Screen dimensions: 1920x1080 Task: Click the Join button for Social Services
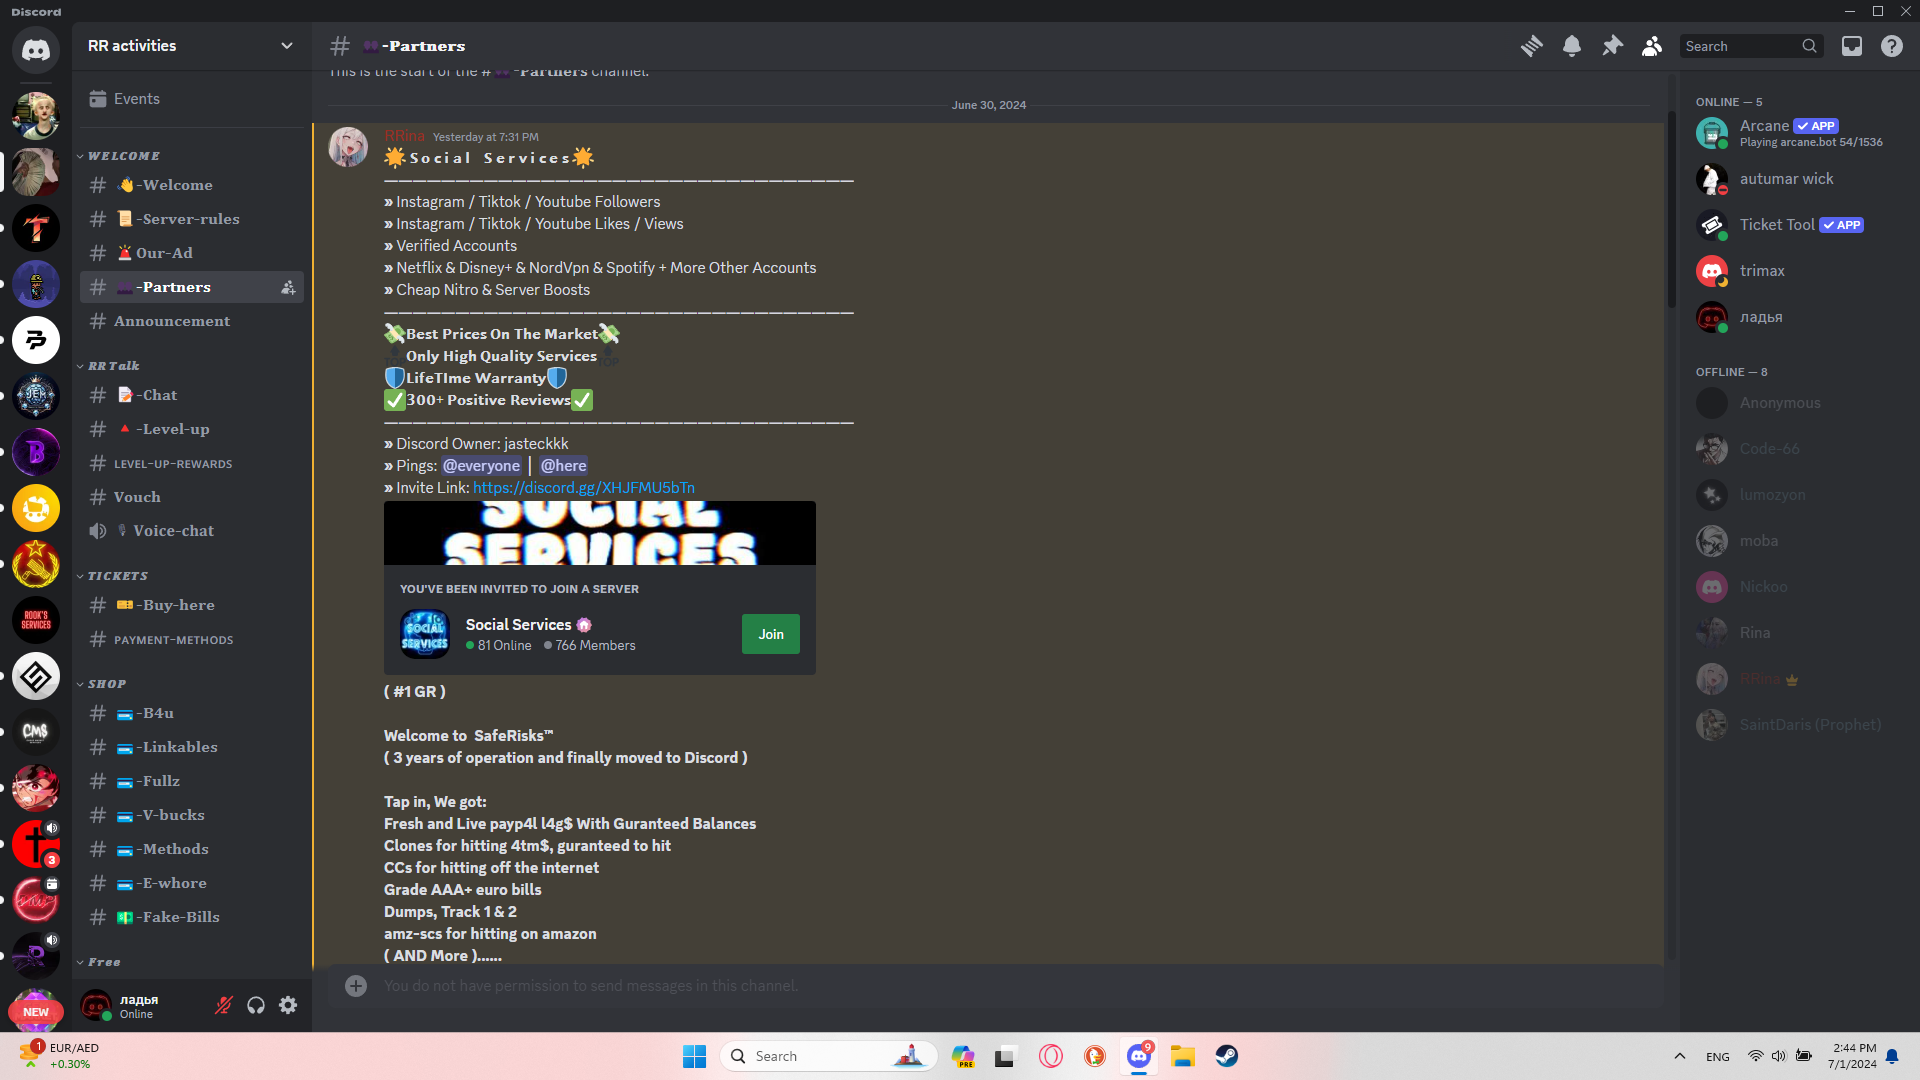click(771, 634)
